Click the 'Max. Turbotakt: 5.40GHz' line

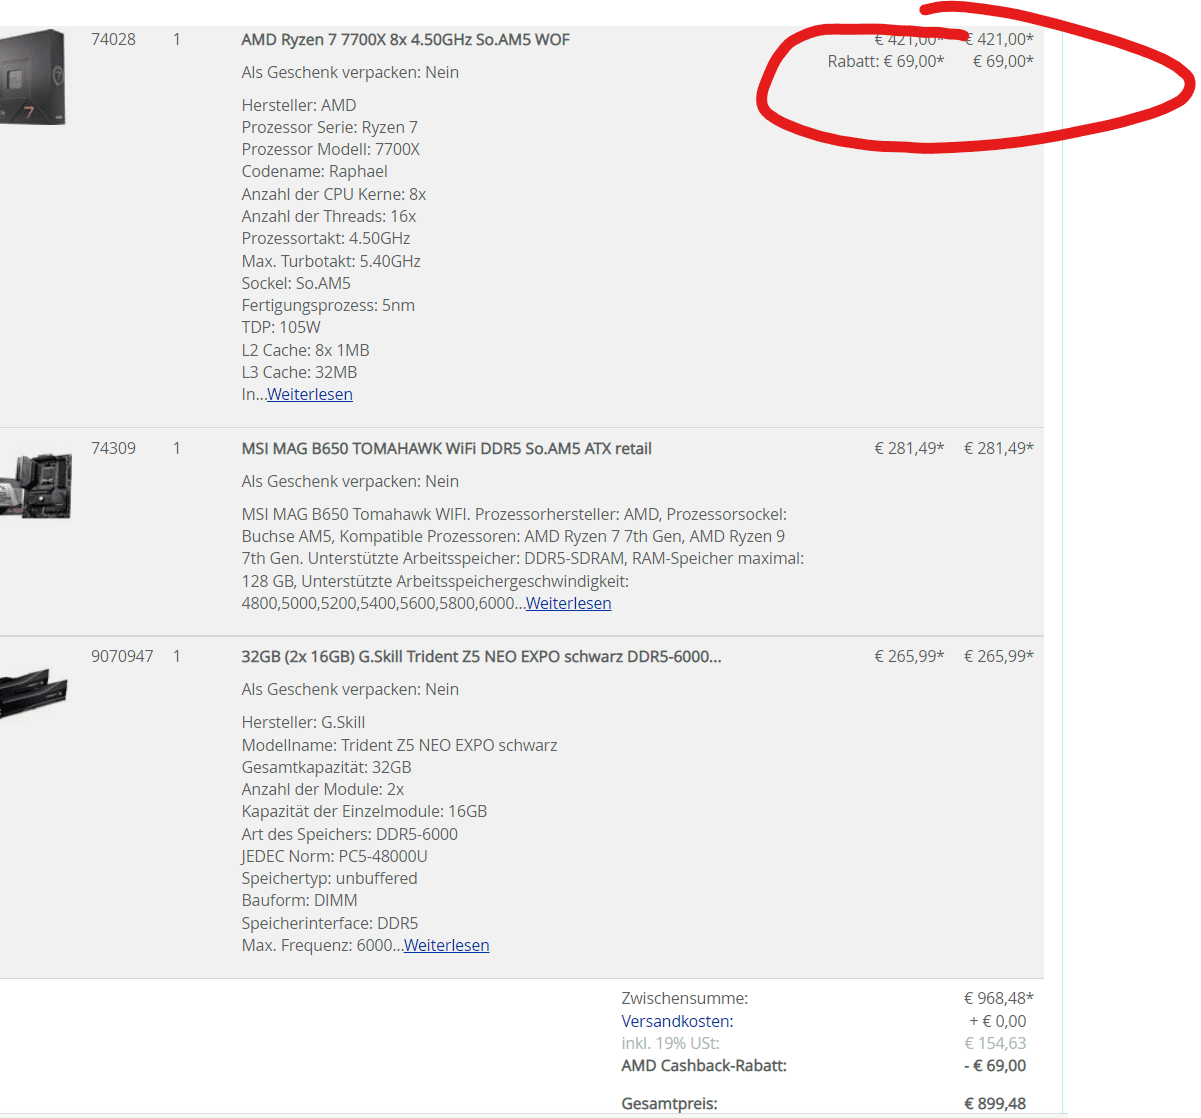click(x=331, y=261)
